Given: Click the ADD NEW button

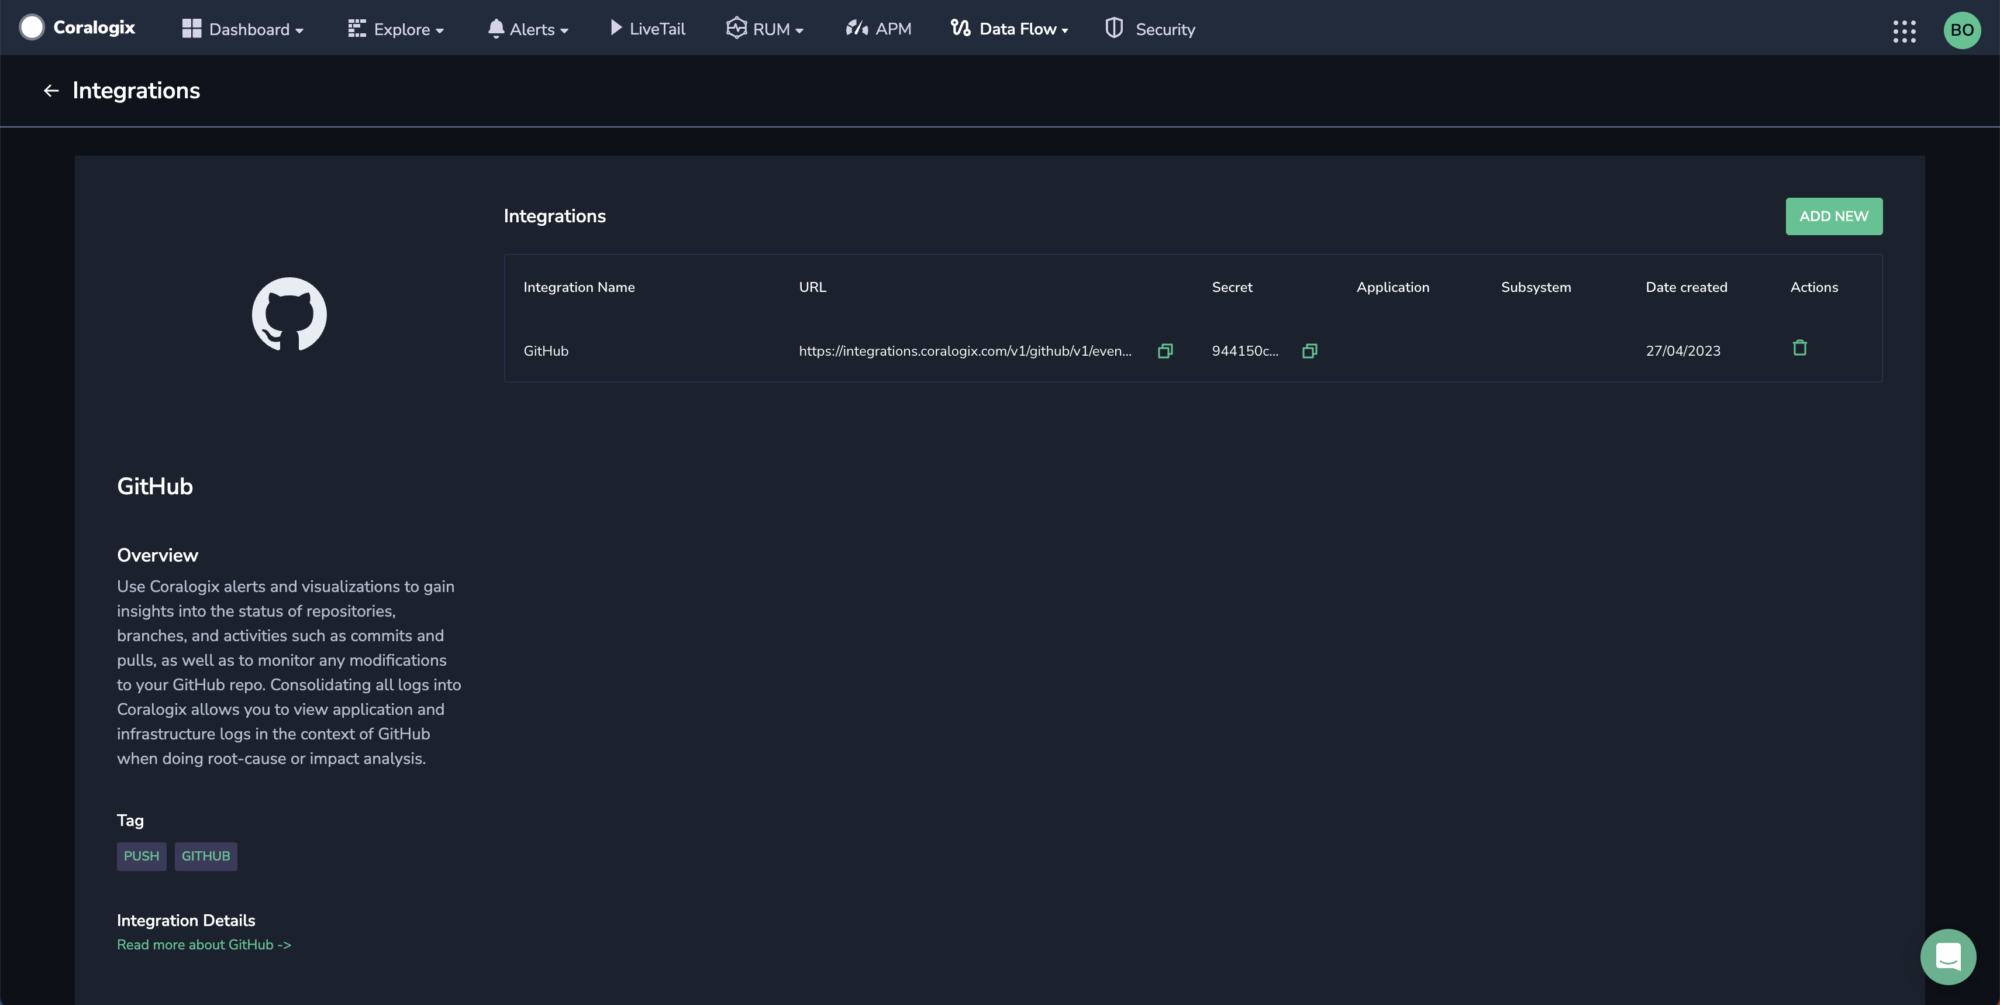Looking at the screenshot, I should 1834,216.
